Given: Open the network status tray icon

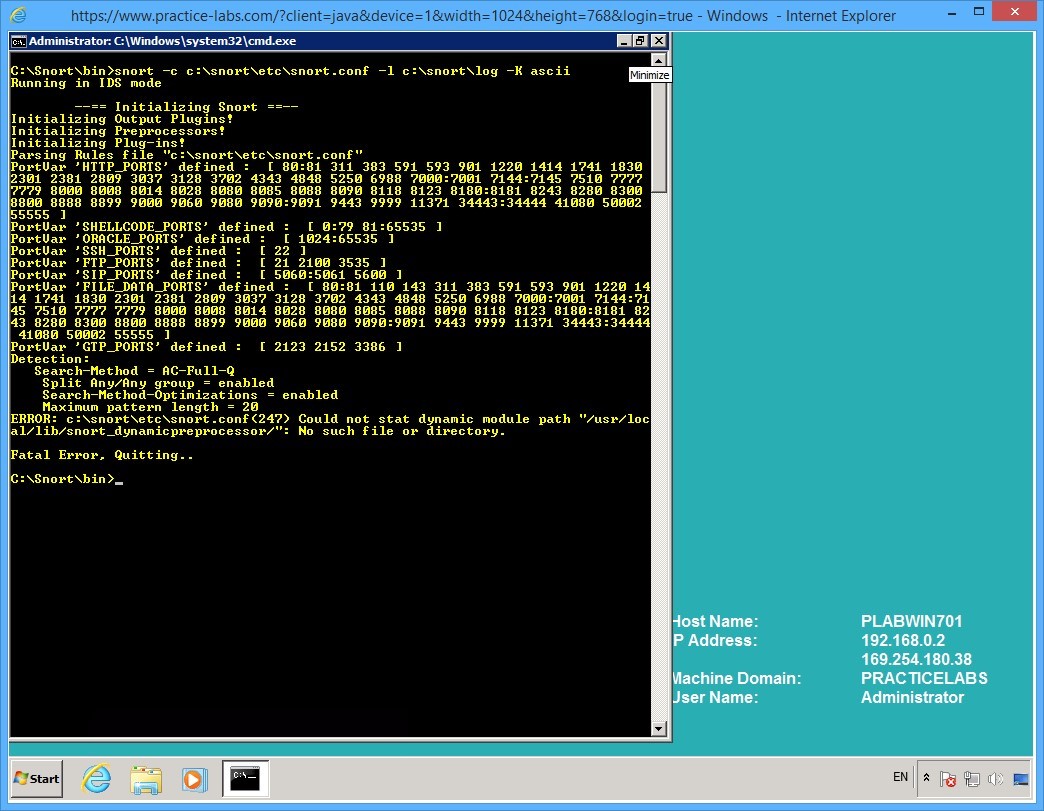Looking at the screenshot, I should tap(972, 778).
